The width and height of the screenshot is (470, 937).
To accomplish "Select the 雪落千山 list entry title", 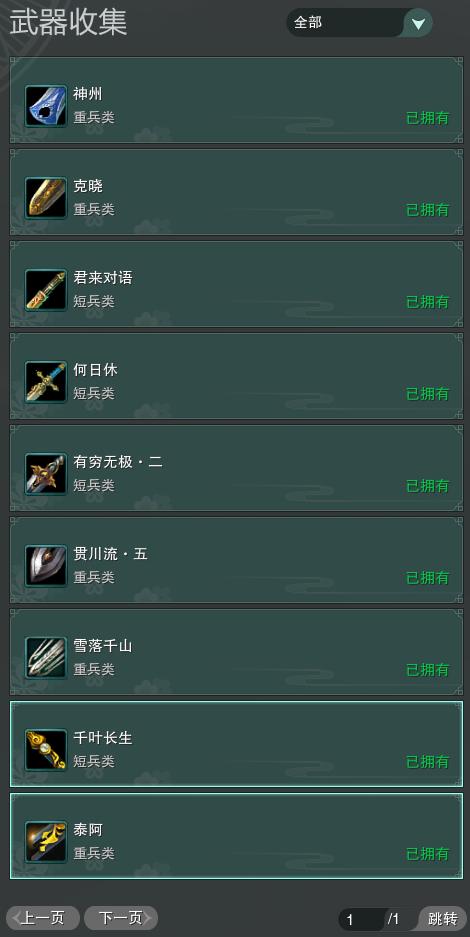I will [x=103, y=646].
